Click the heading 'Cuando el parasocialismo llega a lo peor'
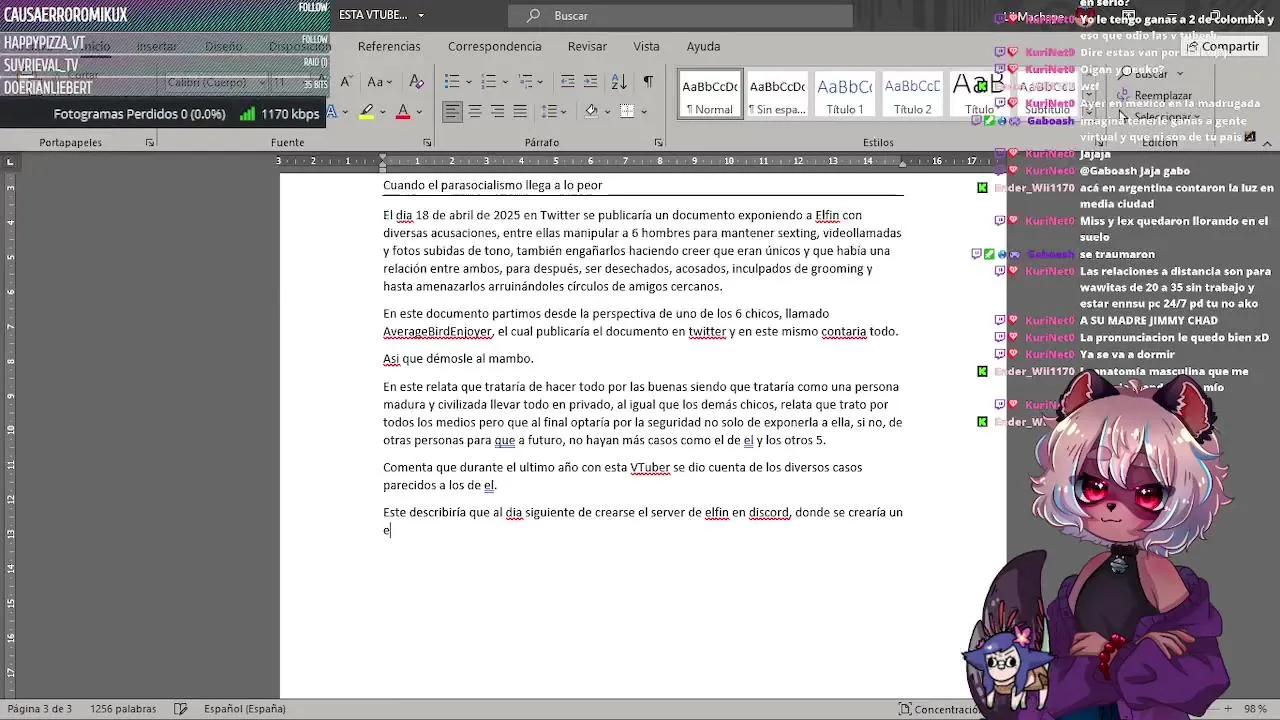 492,185
